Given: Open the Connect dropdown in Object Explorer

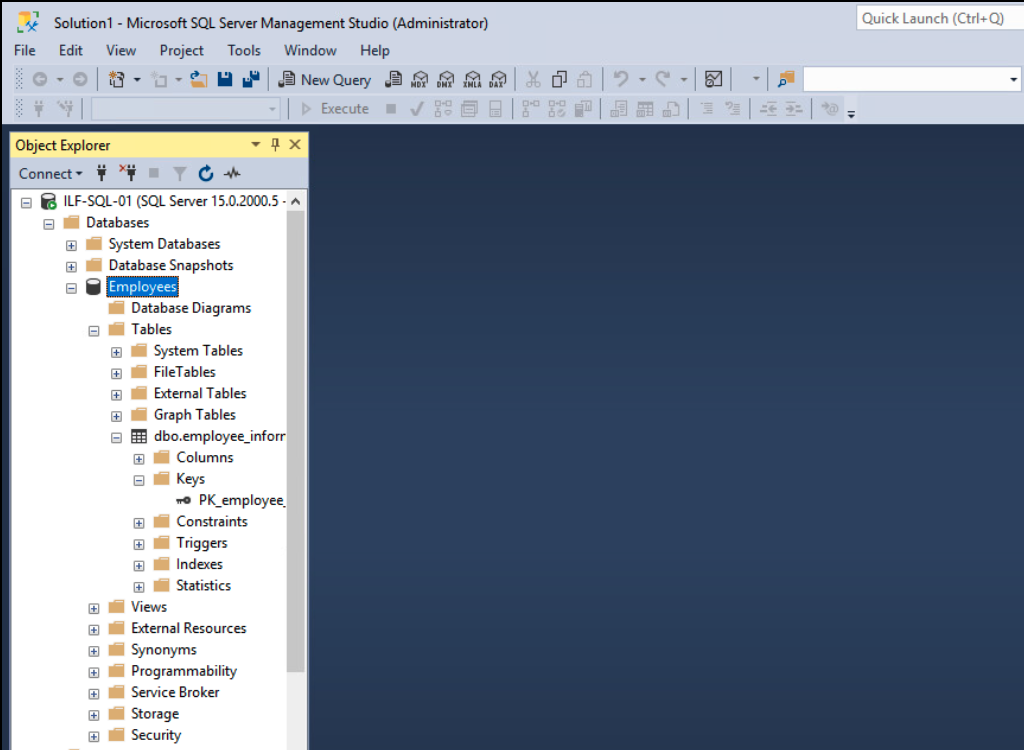Looking at the screenshot, I should coord(50,174).
